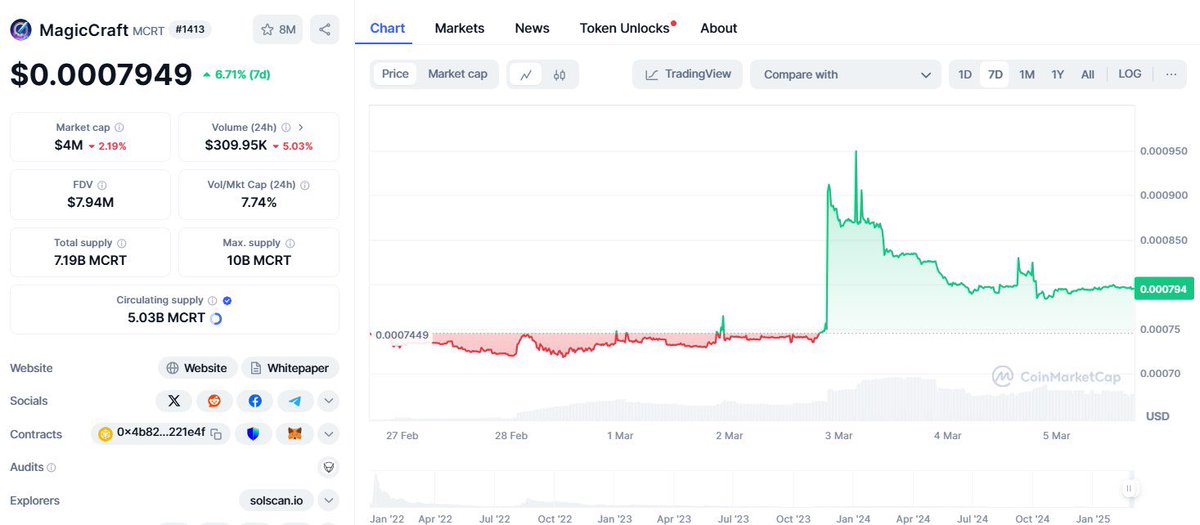Open the Token Unlocks tab
Screen dimensions: 1200x525
tap(625, 28)
